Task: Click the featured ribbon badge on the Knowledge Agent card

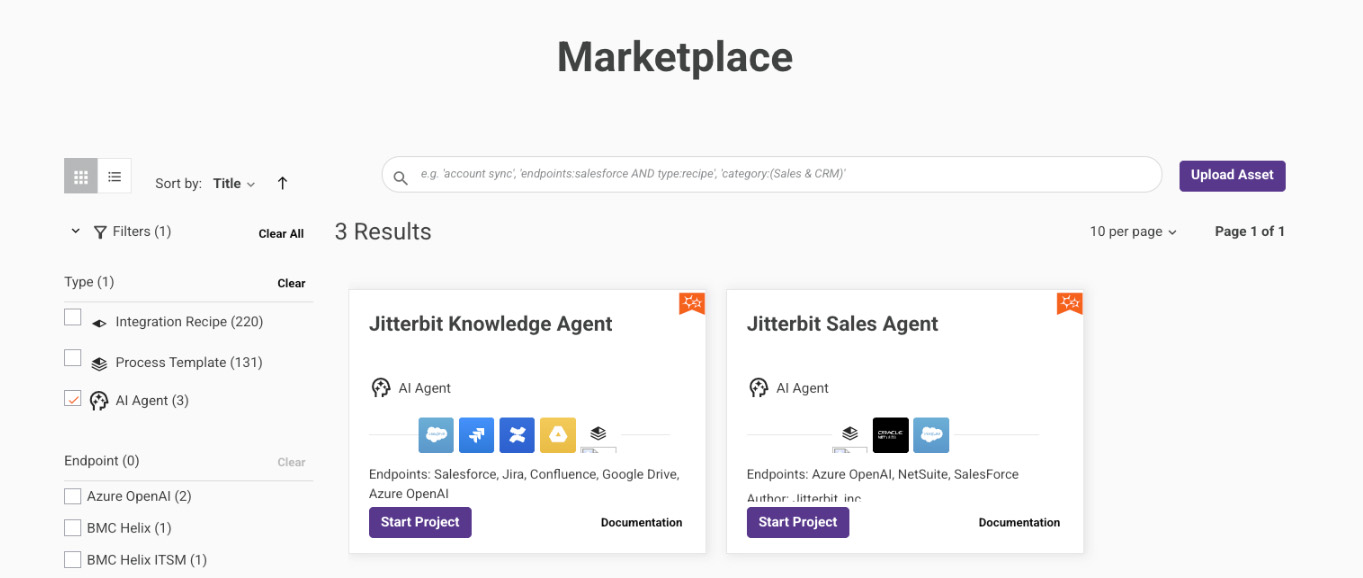Action: tap(691, 302)
